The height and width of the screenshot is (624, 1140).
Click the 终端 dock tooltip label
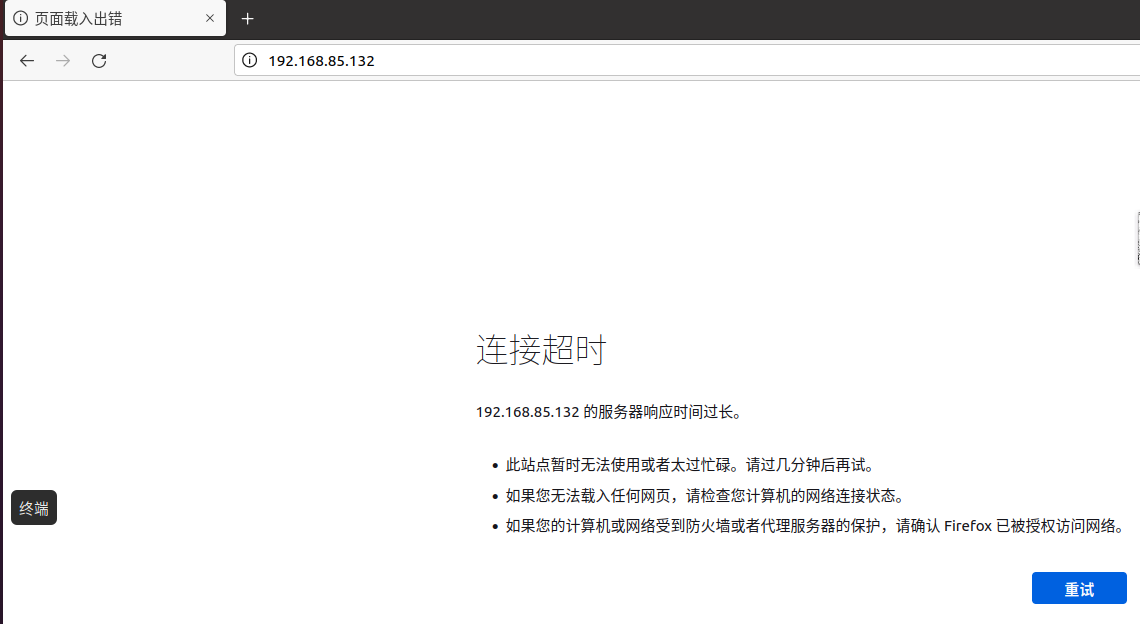34,508
